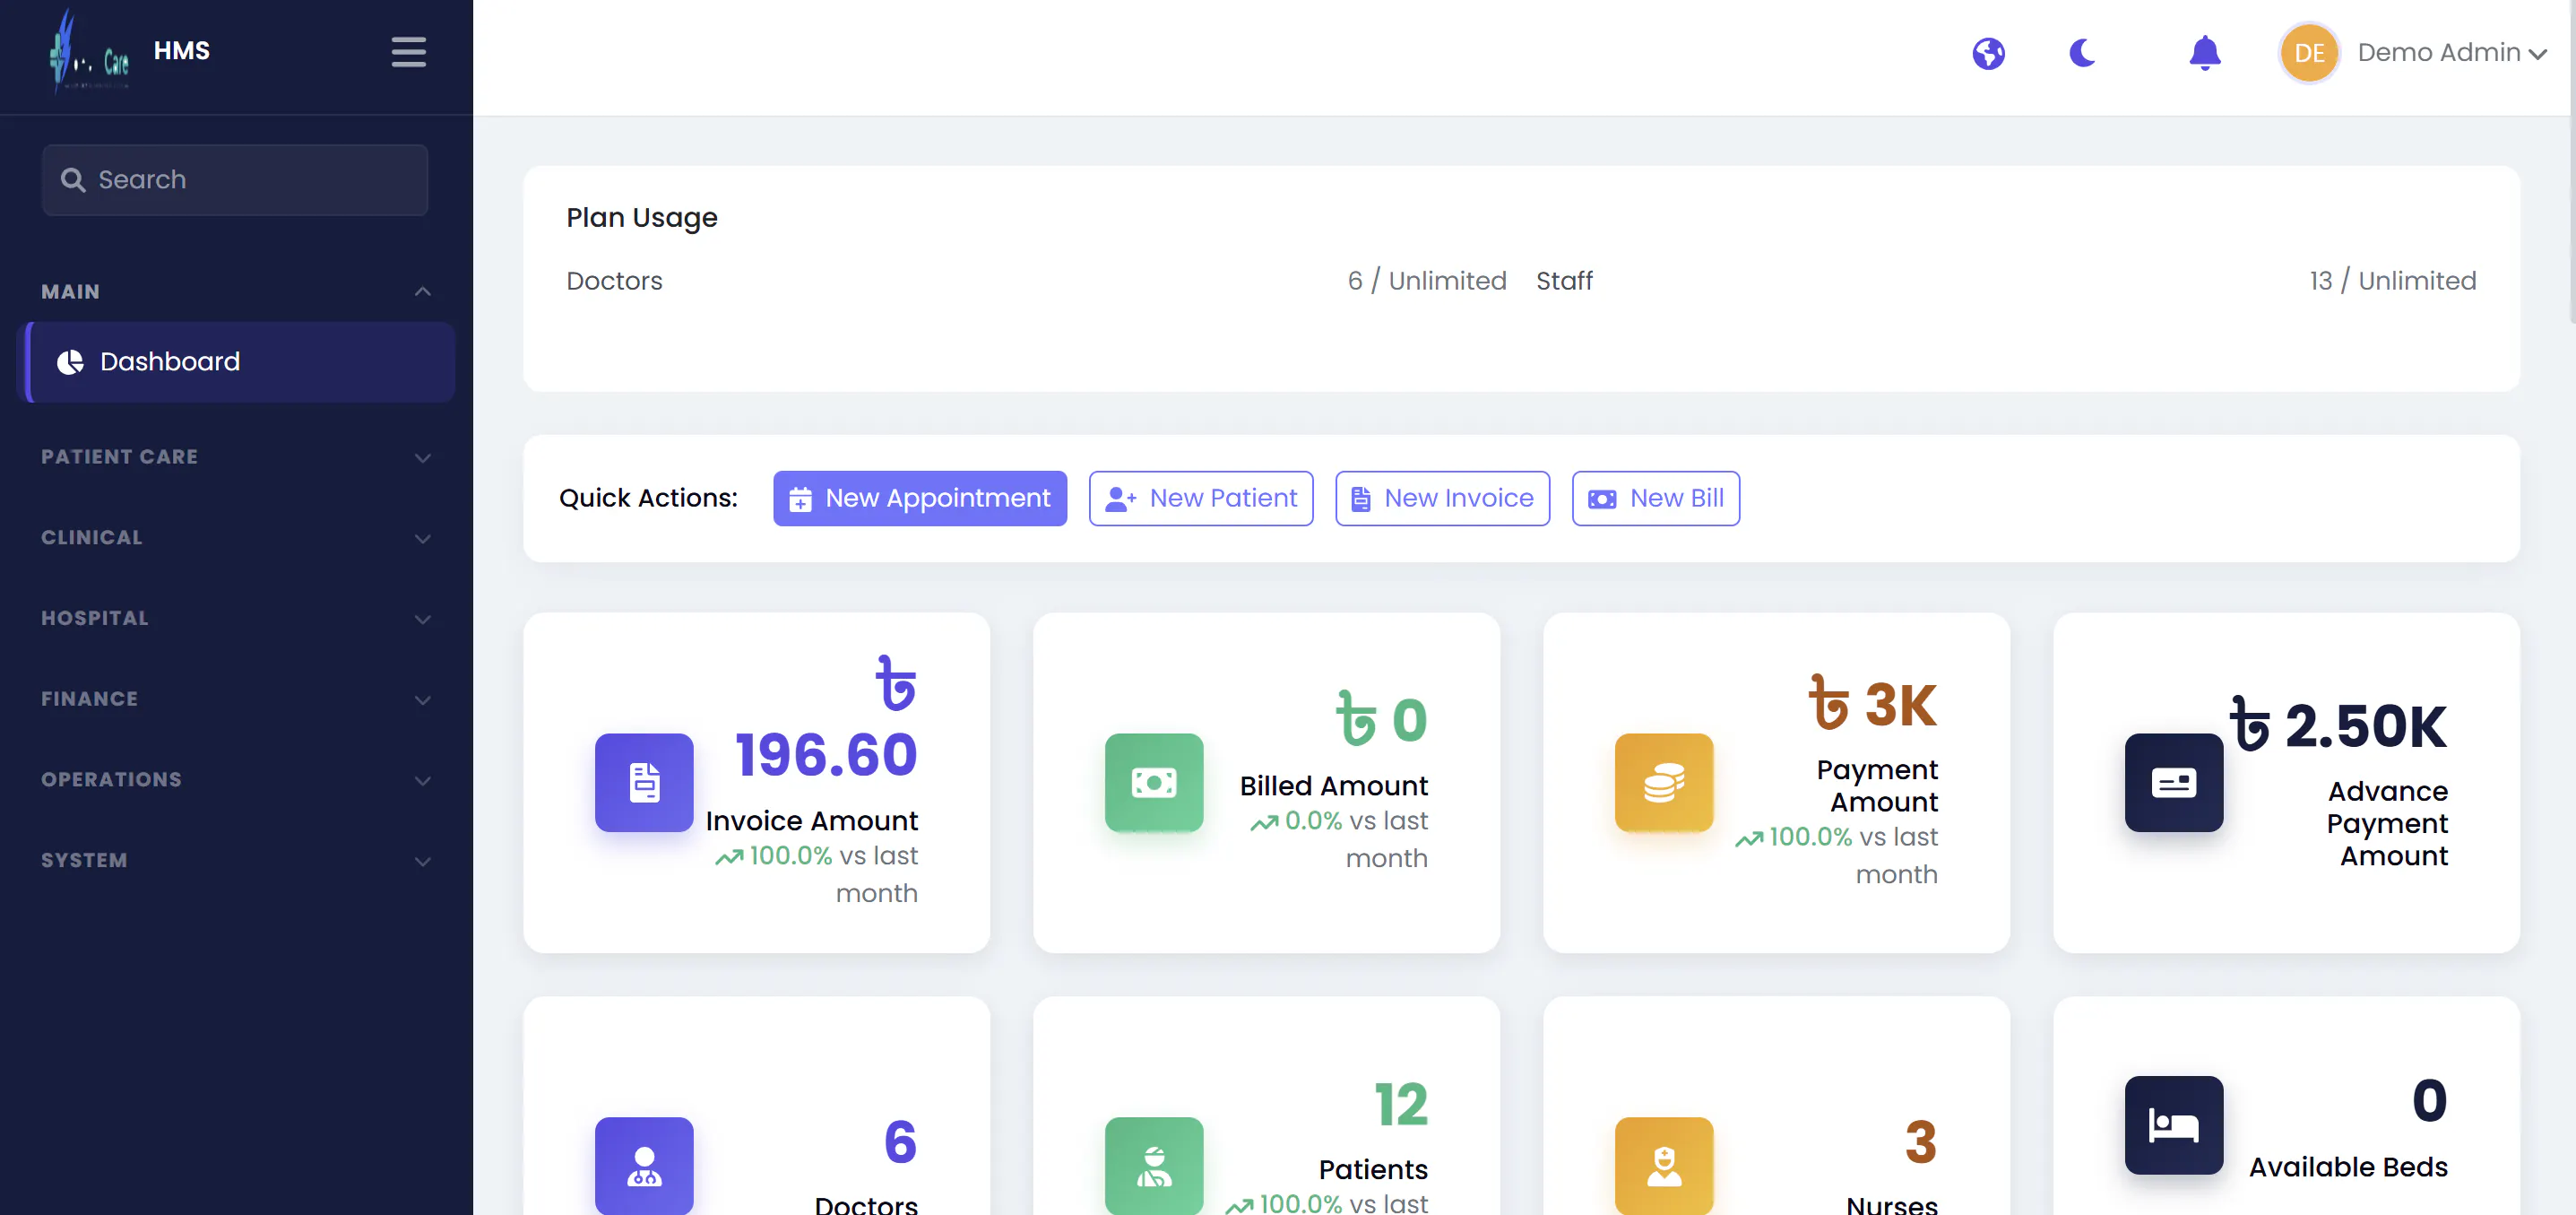Click the globe language icon
The image size is (2576, 1215).
pyautogui.click(x=1988, y=53)
